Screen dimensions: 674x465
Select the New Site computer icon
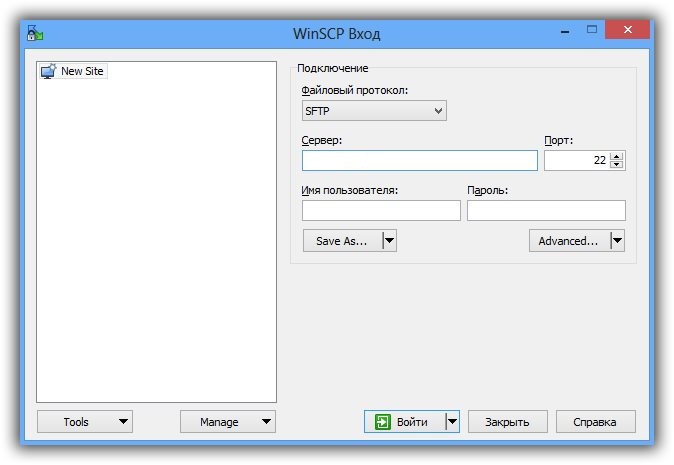pyautogui.click(x=48, y=71)
